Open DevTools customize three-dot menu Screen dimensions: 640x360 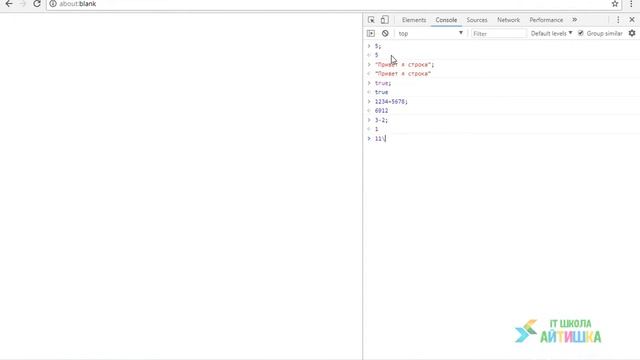[618, 20]
